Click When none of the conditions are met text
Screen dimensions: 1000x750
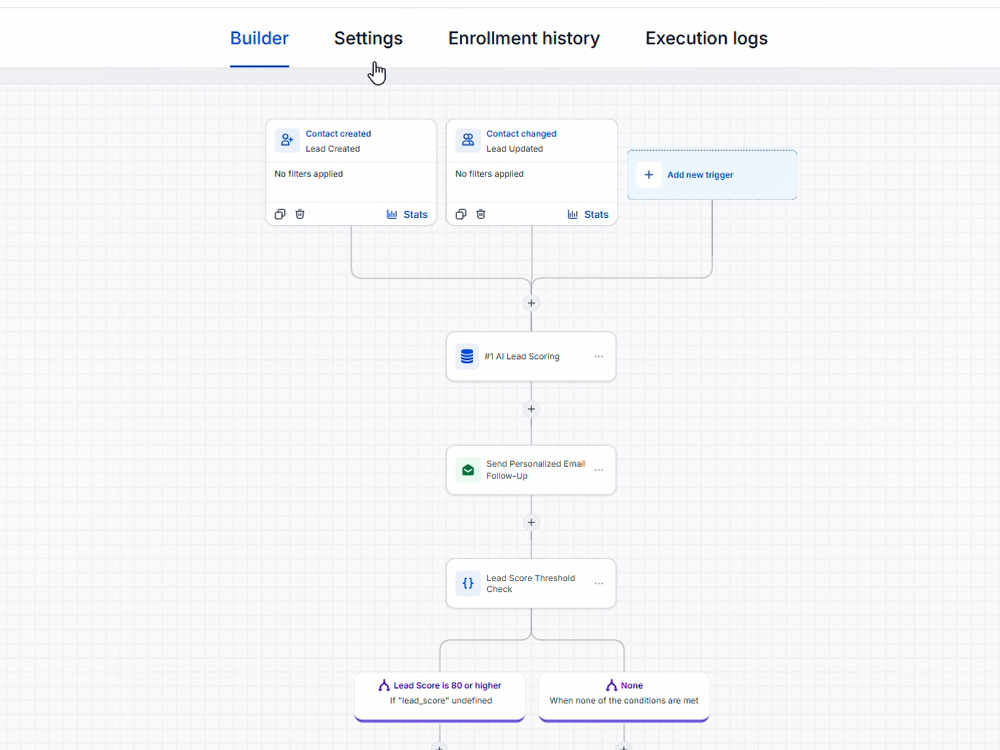[624, 700]
